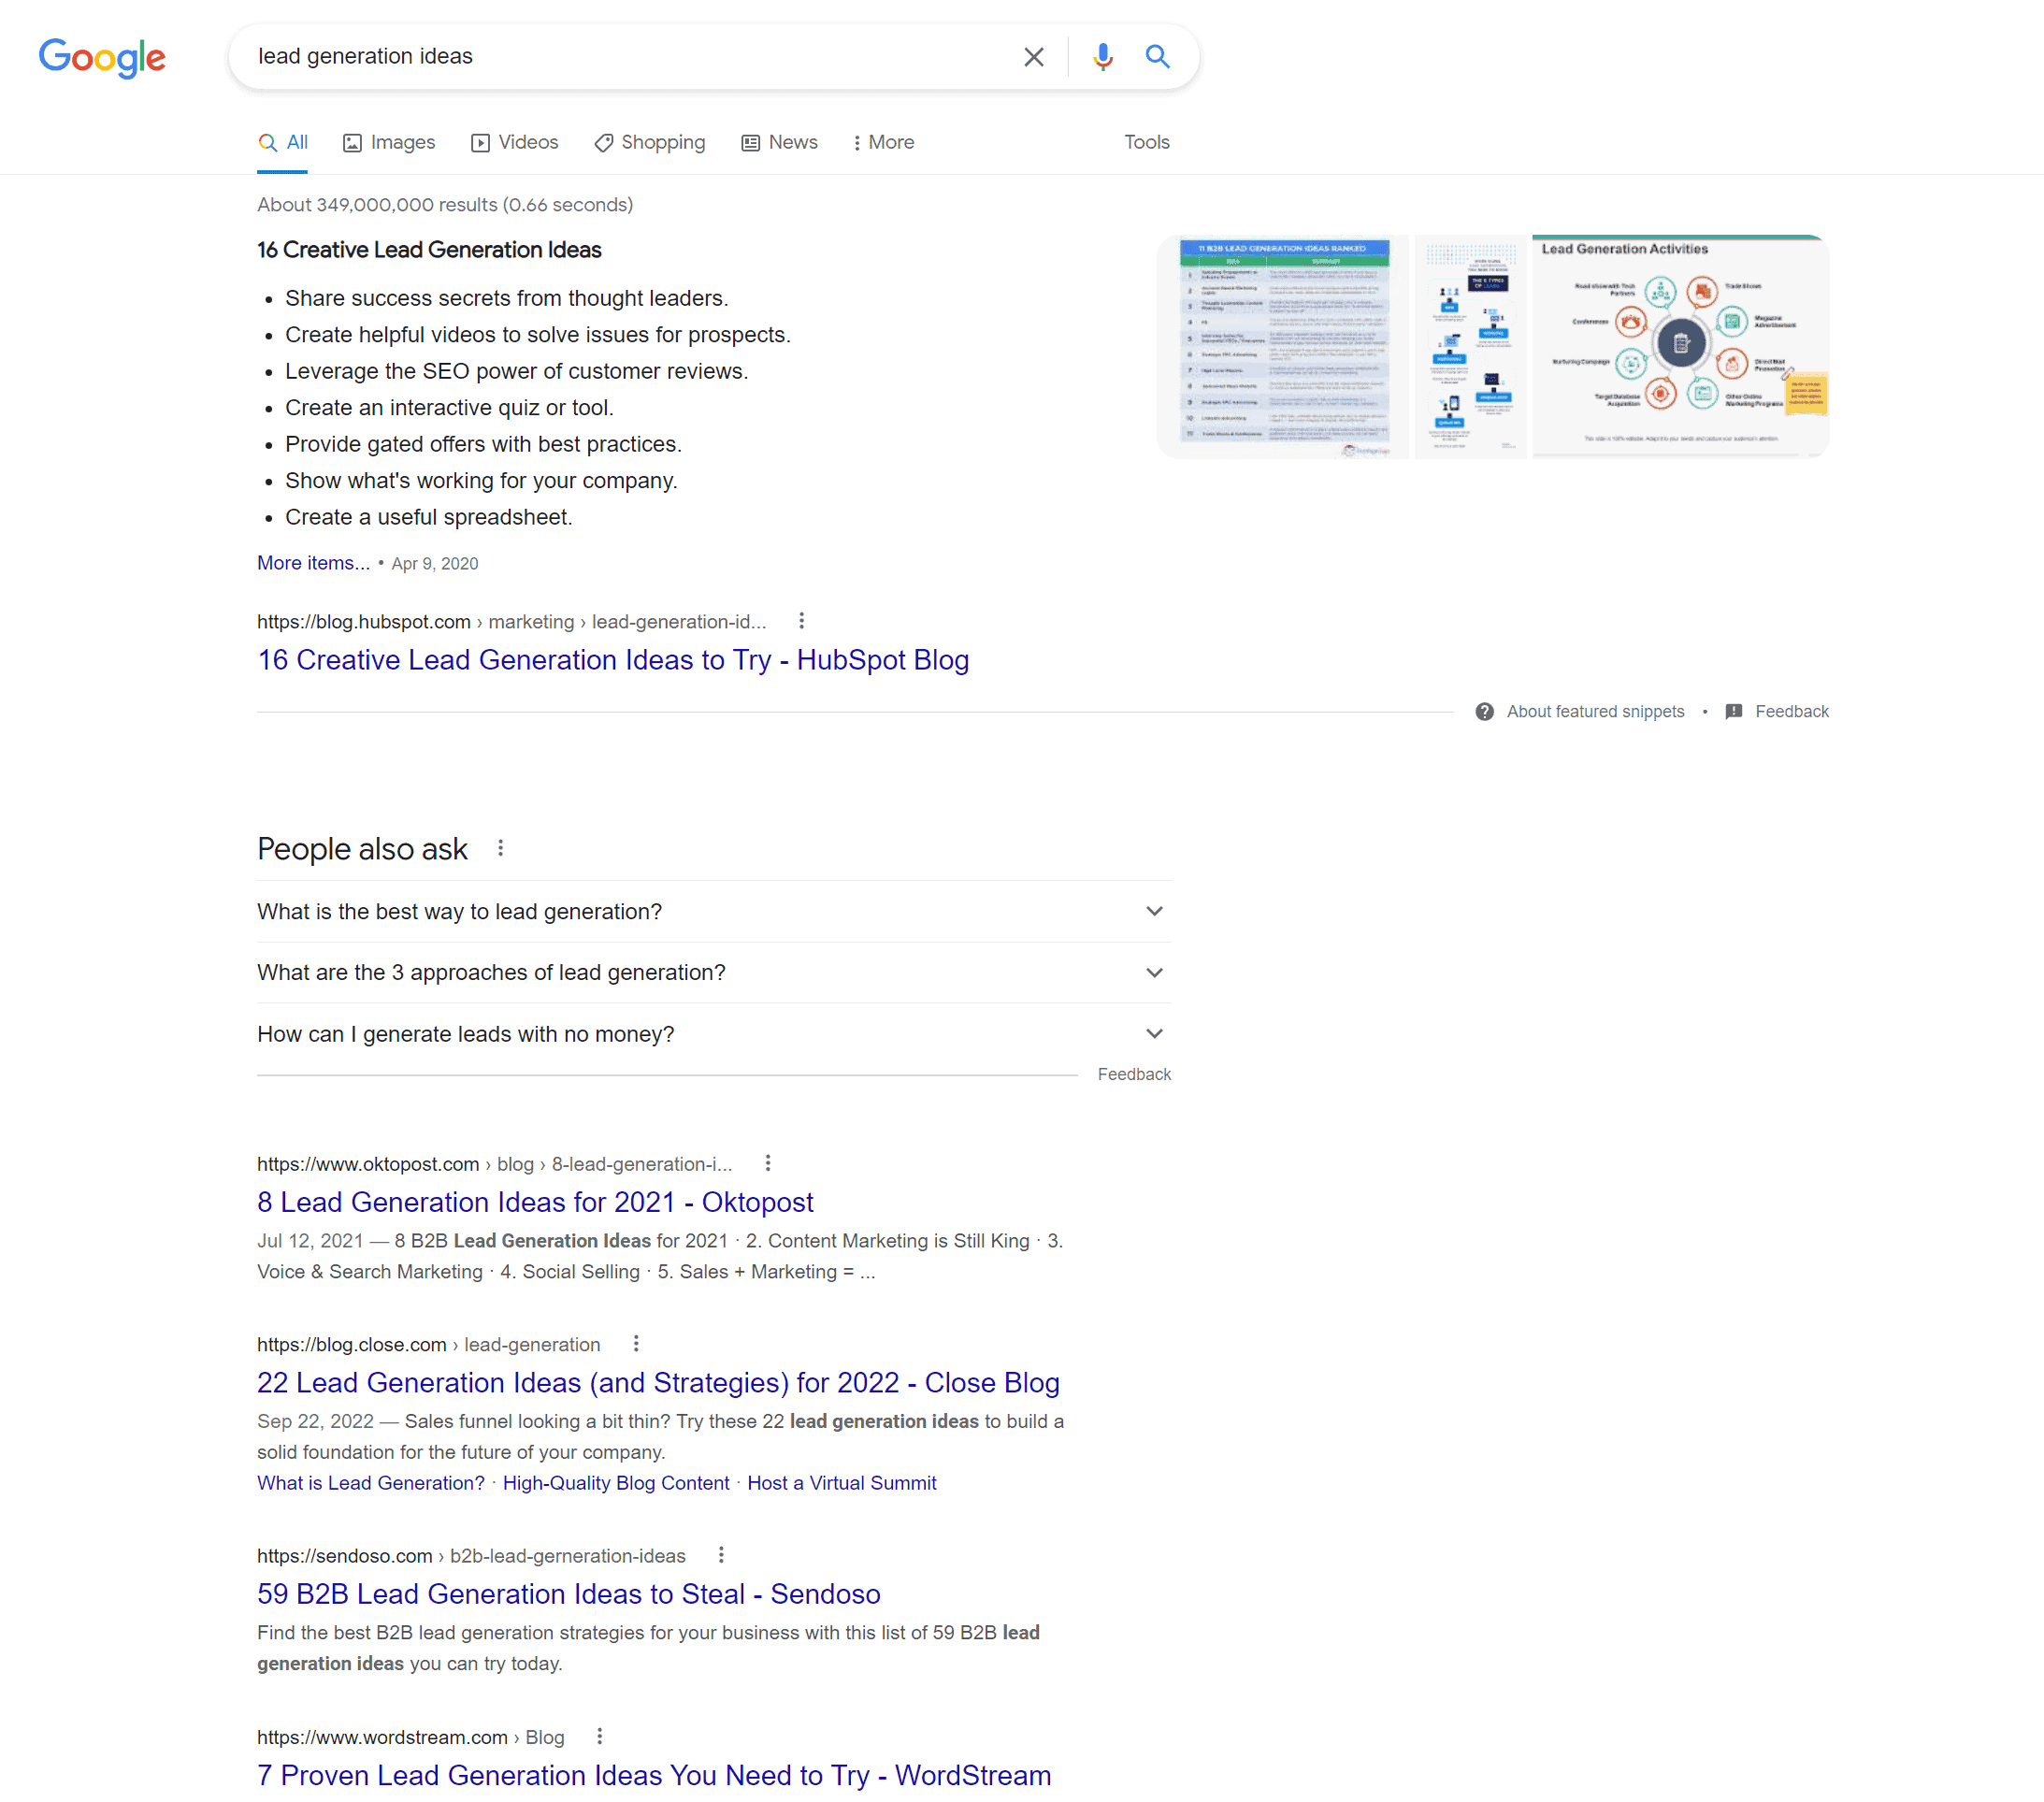
Task: Switch to the News tab
Action: point(779,142)
